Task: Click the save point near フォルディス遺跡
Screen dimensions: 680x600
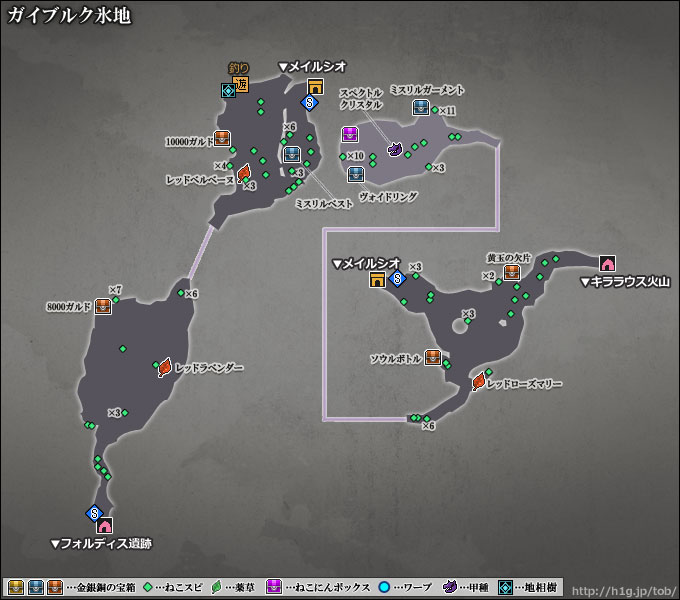Action: [x=94, y=513]
